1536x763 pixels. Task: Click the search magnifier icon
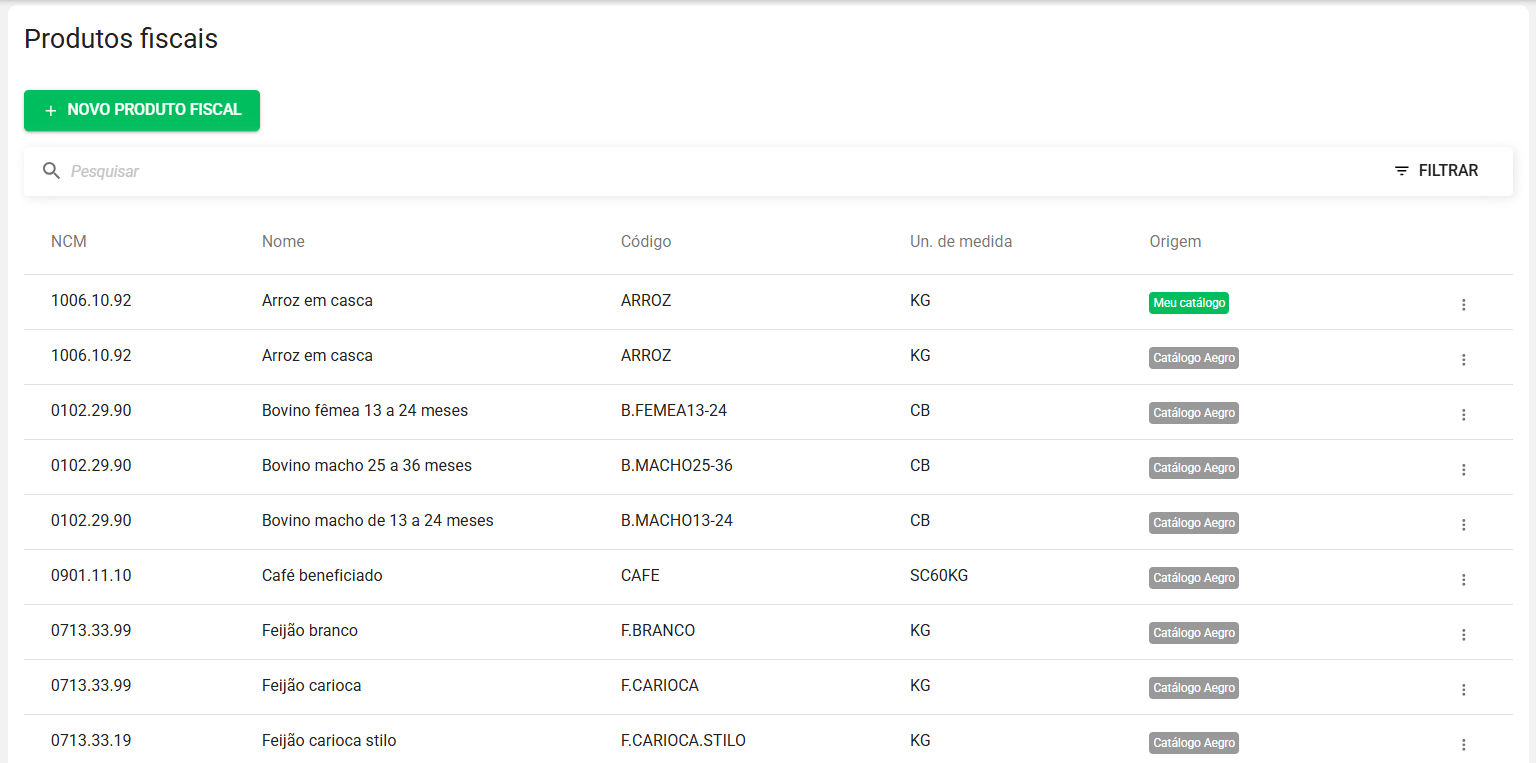52,171
